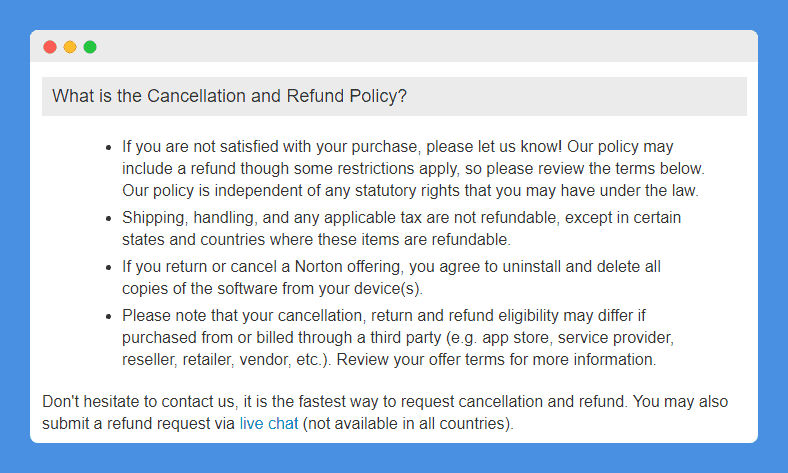Maximize the window using the green button
The image size is (788, 473).
(x=90, y=47)
